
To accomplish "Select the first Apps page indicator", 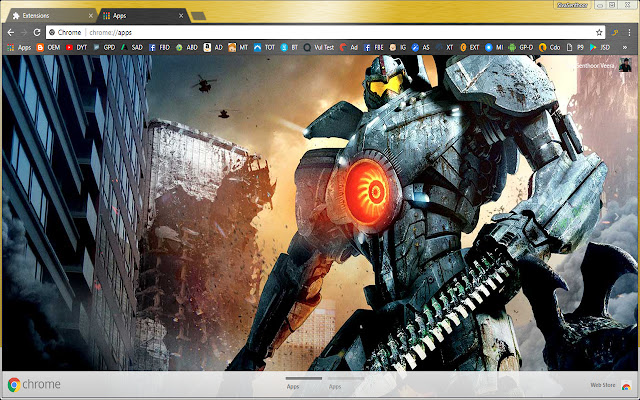I will tap(304, 382).
